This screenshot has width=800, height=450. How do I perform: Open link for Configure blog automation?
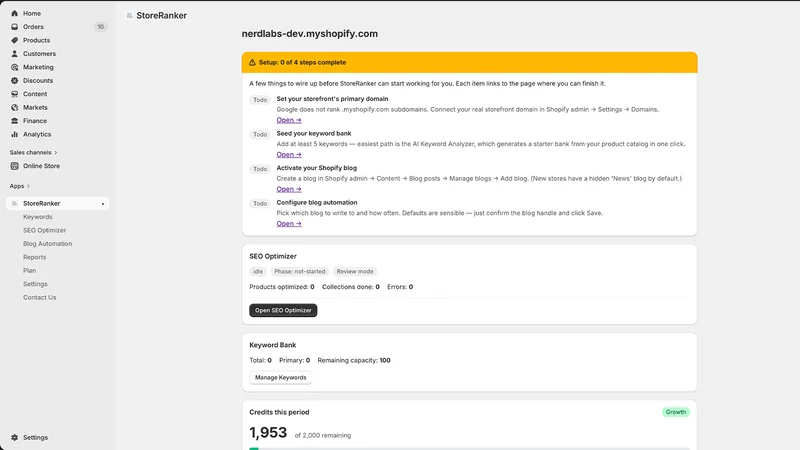289,223
